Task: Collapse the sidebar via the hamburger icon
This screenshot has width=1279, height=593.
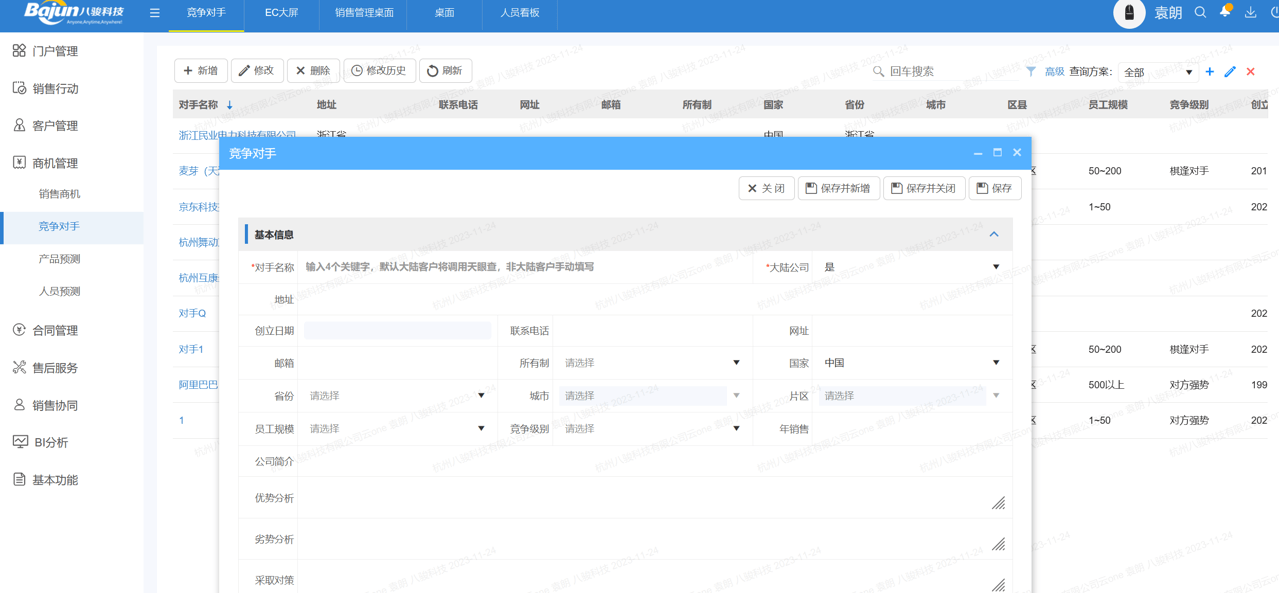Action: click(154, 14)
